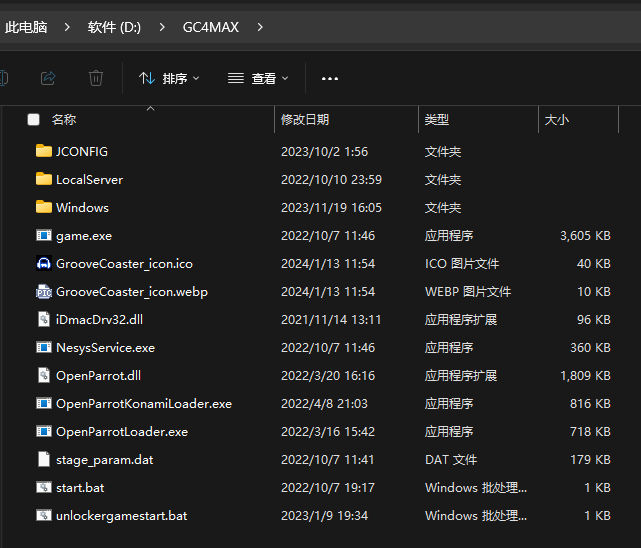Open the 排序 sort dropdown
Image resolution: width=641 pixels, height=548 pixels.
(x=169, y=78)
